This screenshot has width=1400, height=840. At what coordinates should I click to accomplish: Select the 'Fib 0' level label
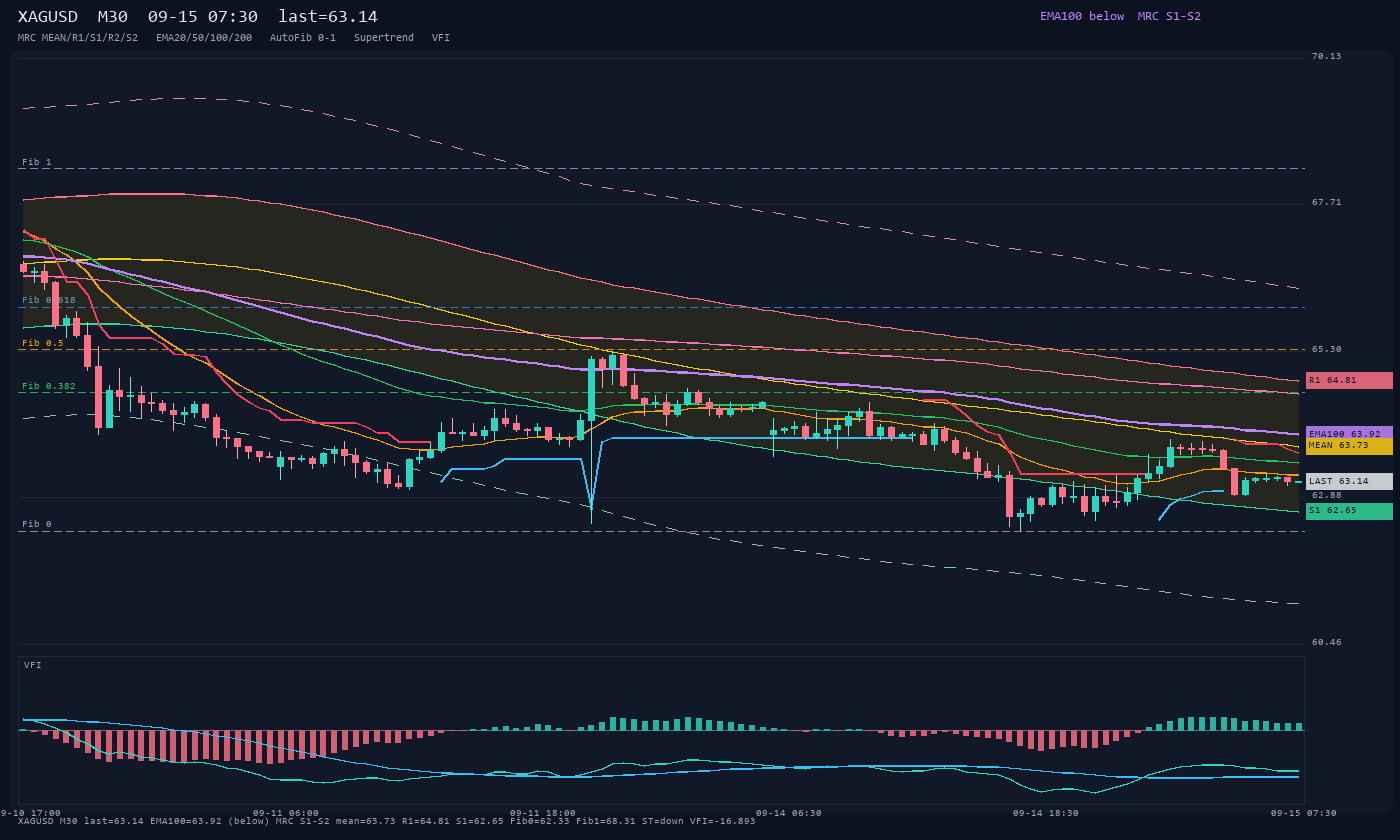pyautogui.click(x=37, y=524)
